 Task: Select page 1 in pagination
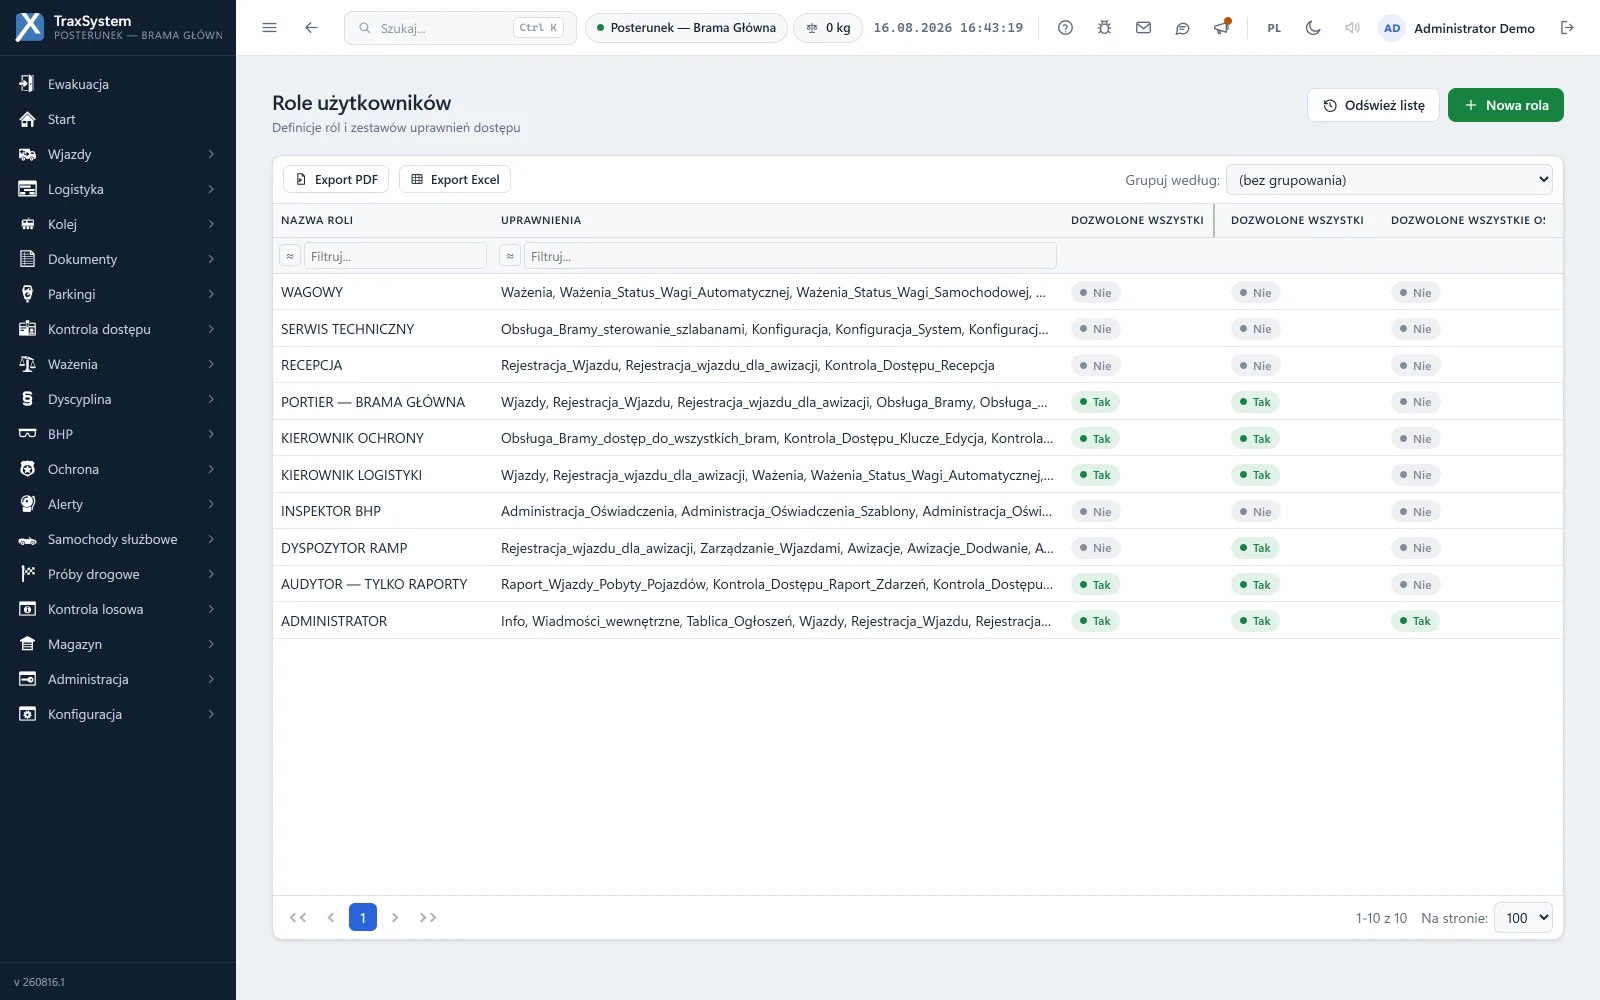click(x=363, y=917)
